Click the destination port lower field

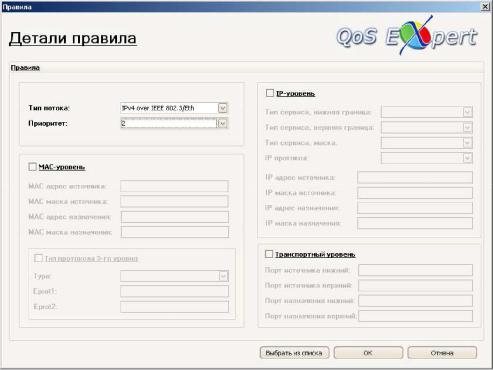click(x=415, y=301)
